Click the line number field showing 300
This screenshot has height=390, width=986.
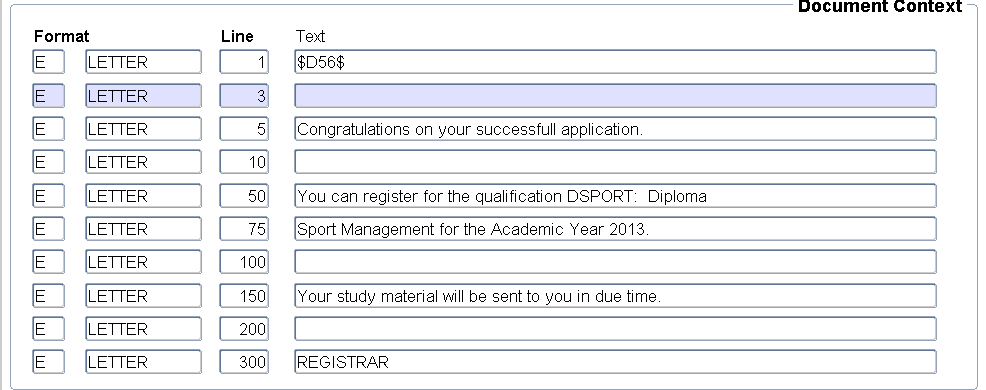[x=244, y=362]
